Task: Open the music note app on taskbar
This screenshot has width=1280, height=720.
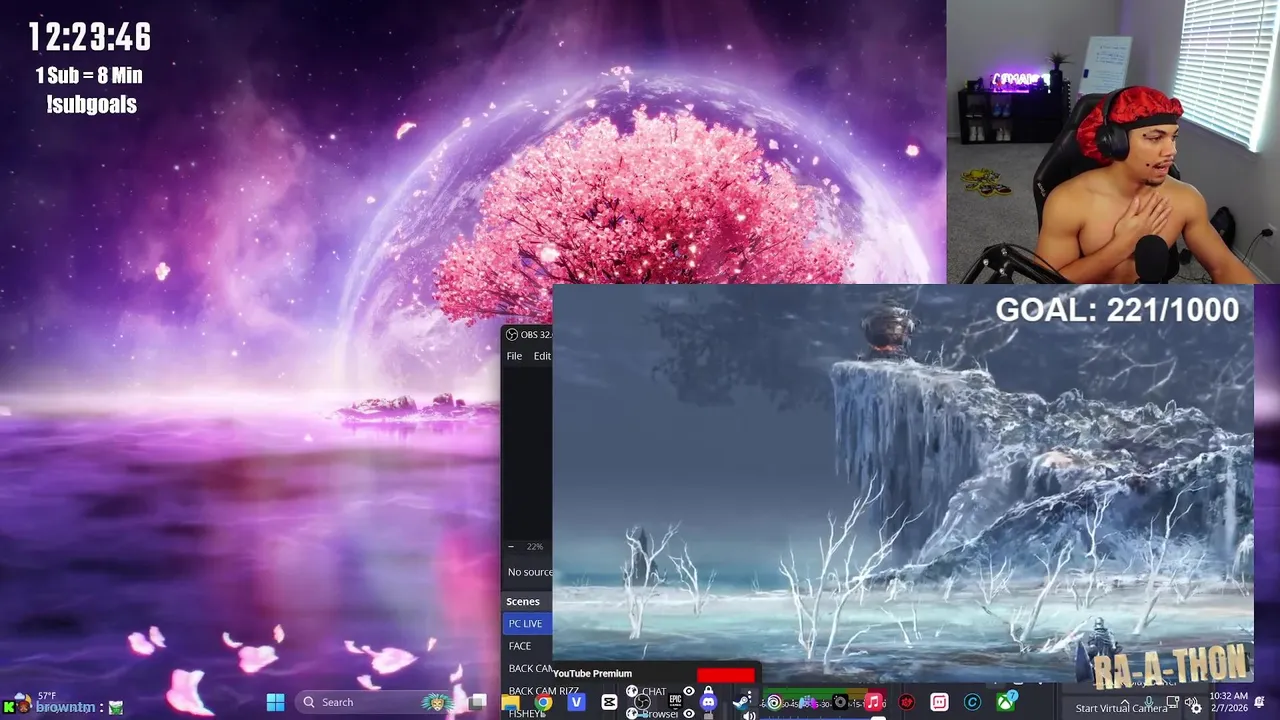Action: point(873,703)
